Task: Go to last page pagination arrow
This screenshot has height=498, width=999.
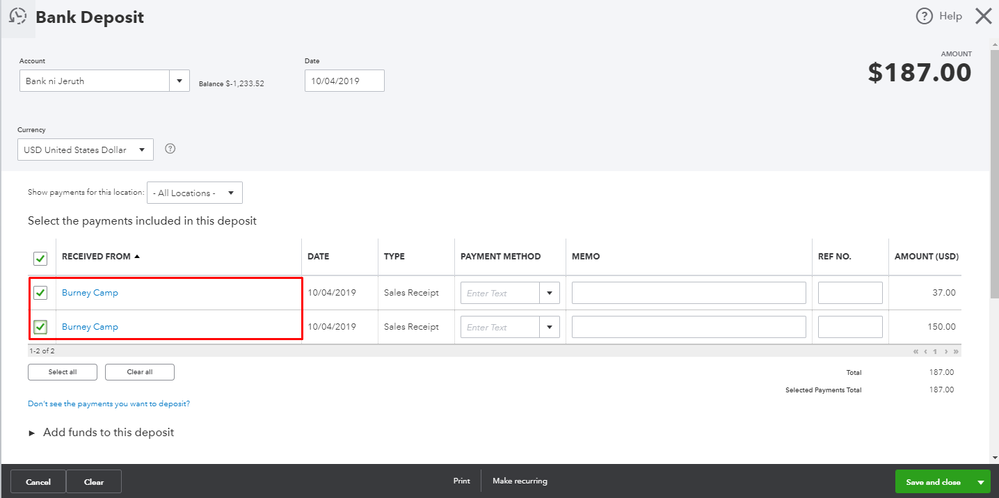Action: pos(956,352)
